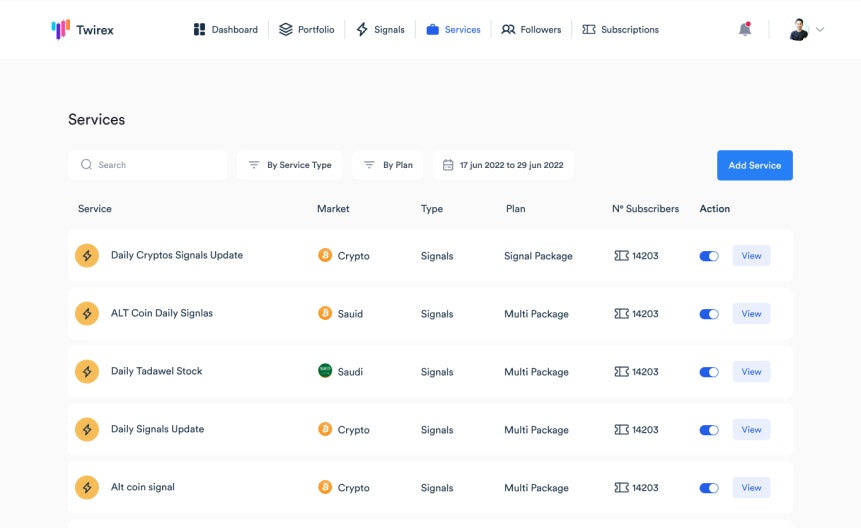
Task: Open the By Service Type filter
Action: (289, 165)
